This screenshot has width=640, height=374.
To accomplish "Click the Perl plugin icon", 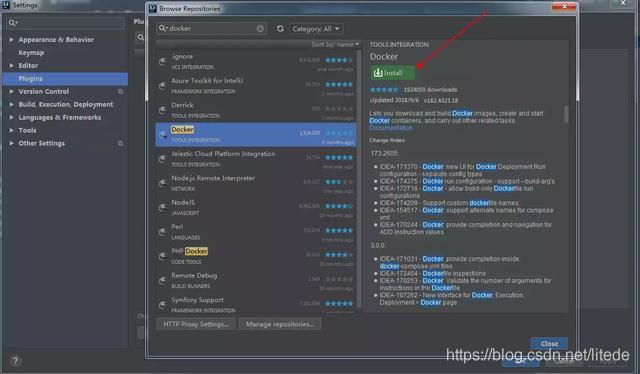I will tap(162, 232).
